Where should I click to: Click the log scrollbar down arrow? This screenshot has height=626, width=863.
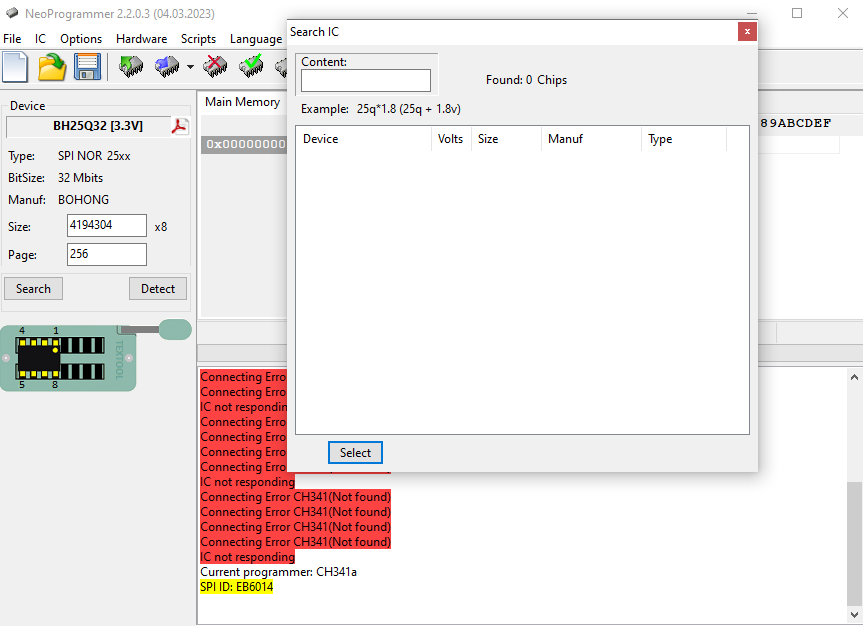854,614
